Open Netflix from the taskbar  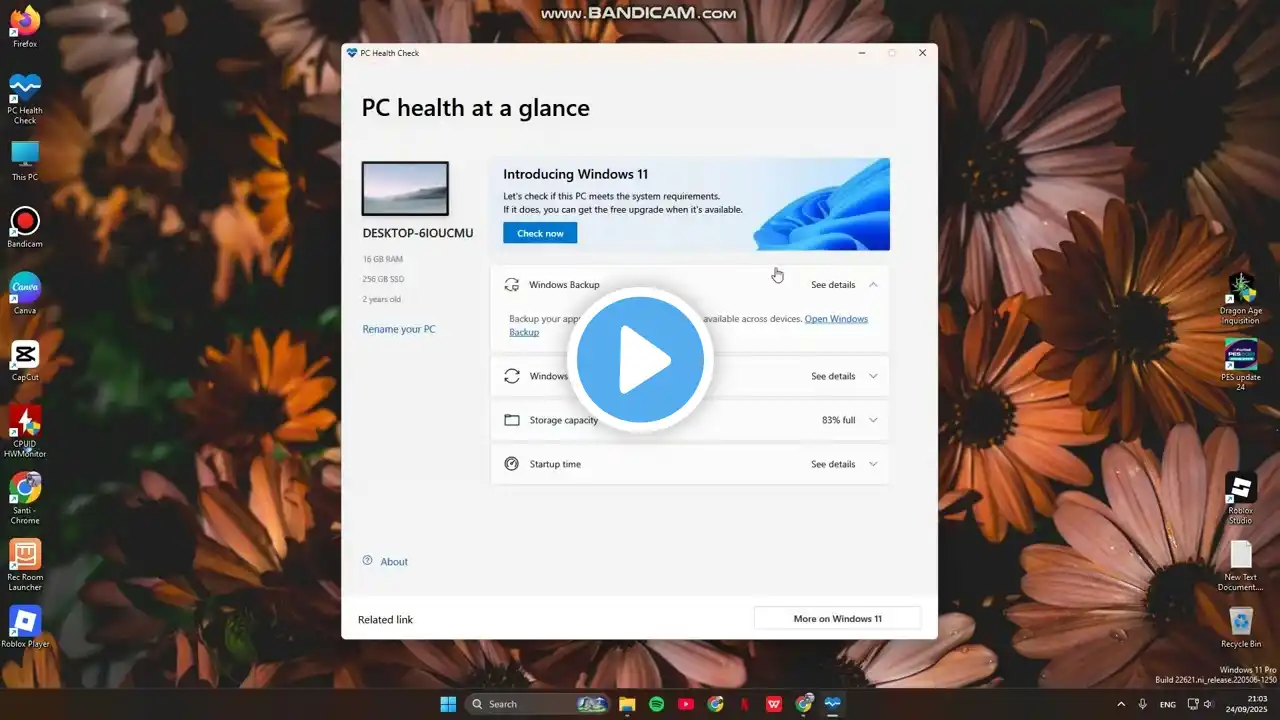(744, 704)
